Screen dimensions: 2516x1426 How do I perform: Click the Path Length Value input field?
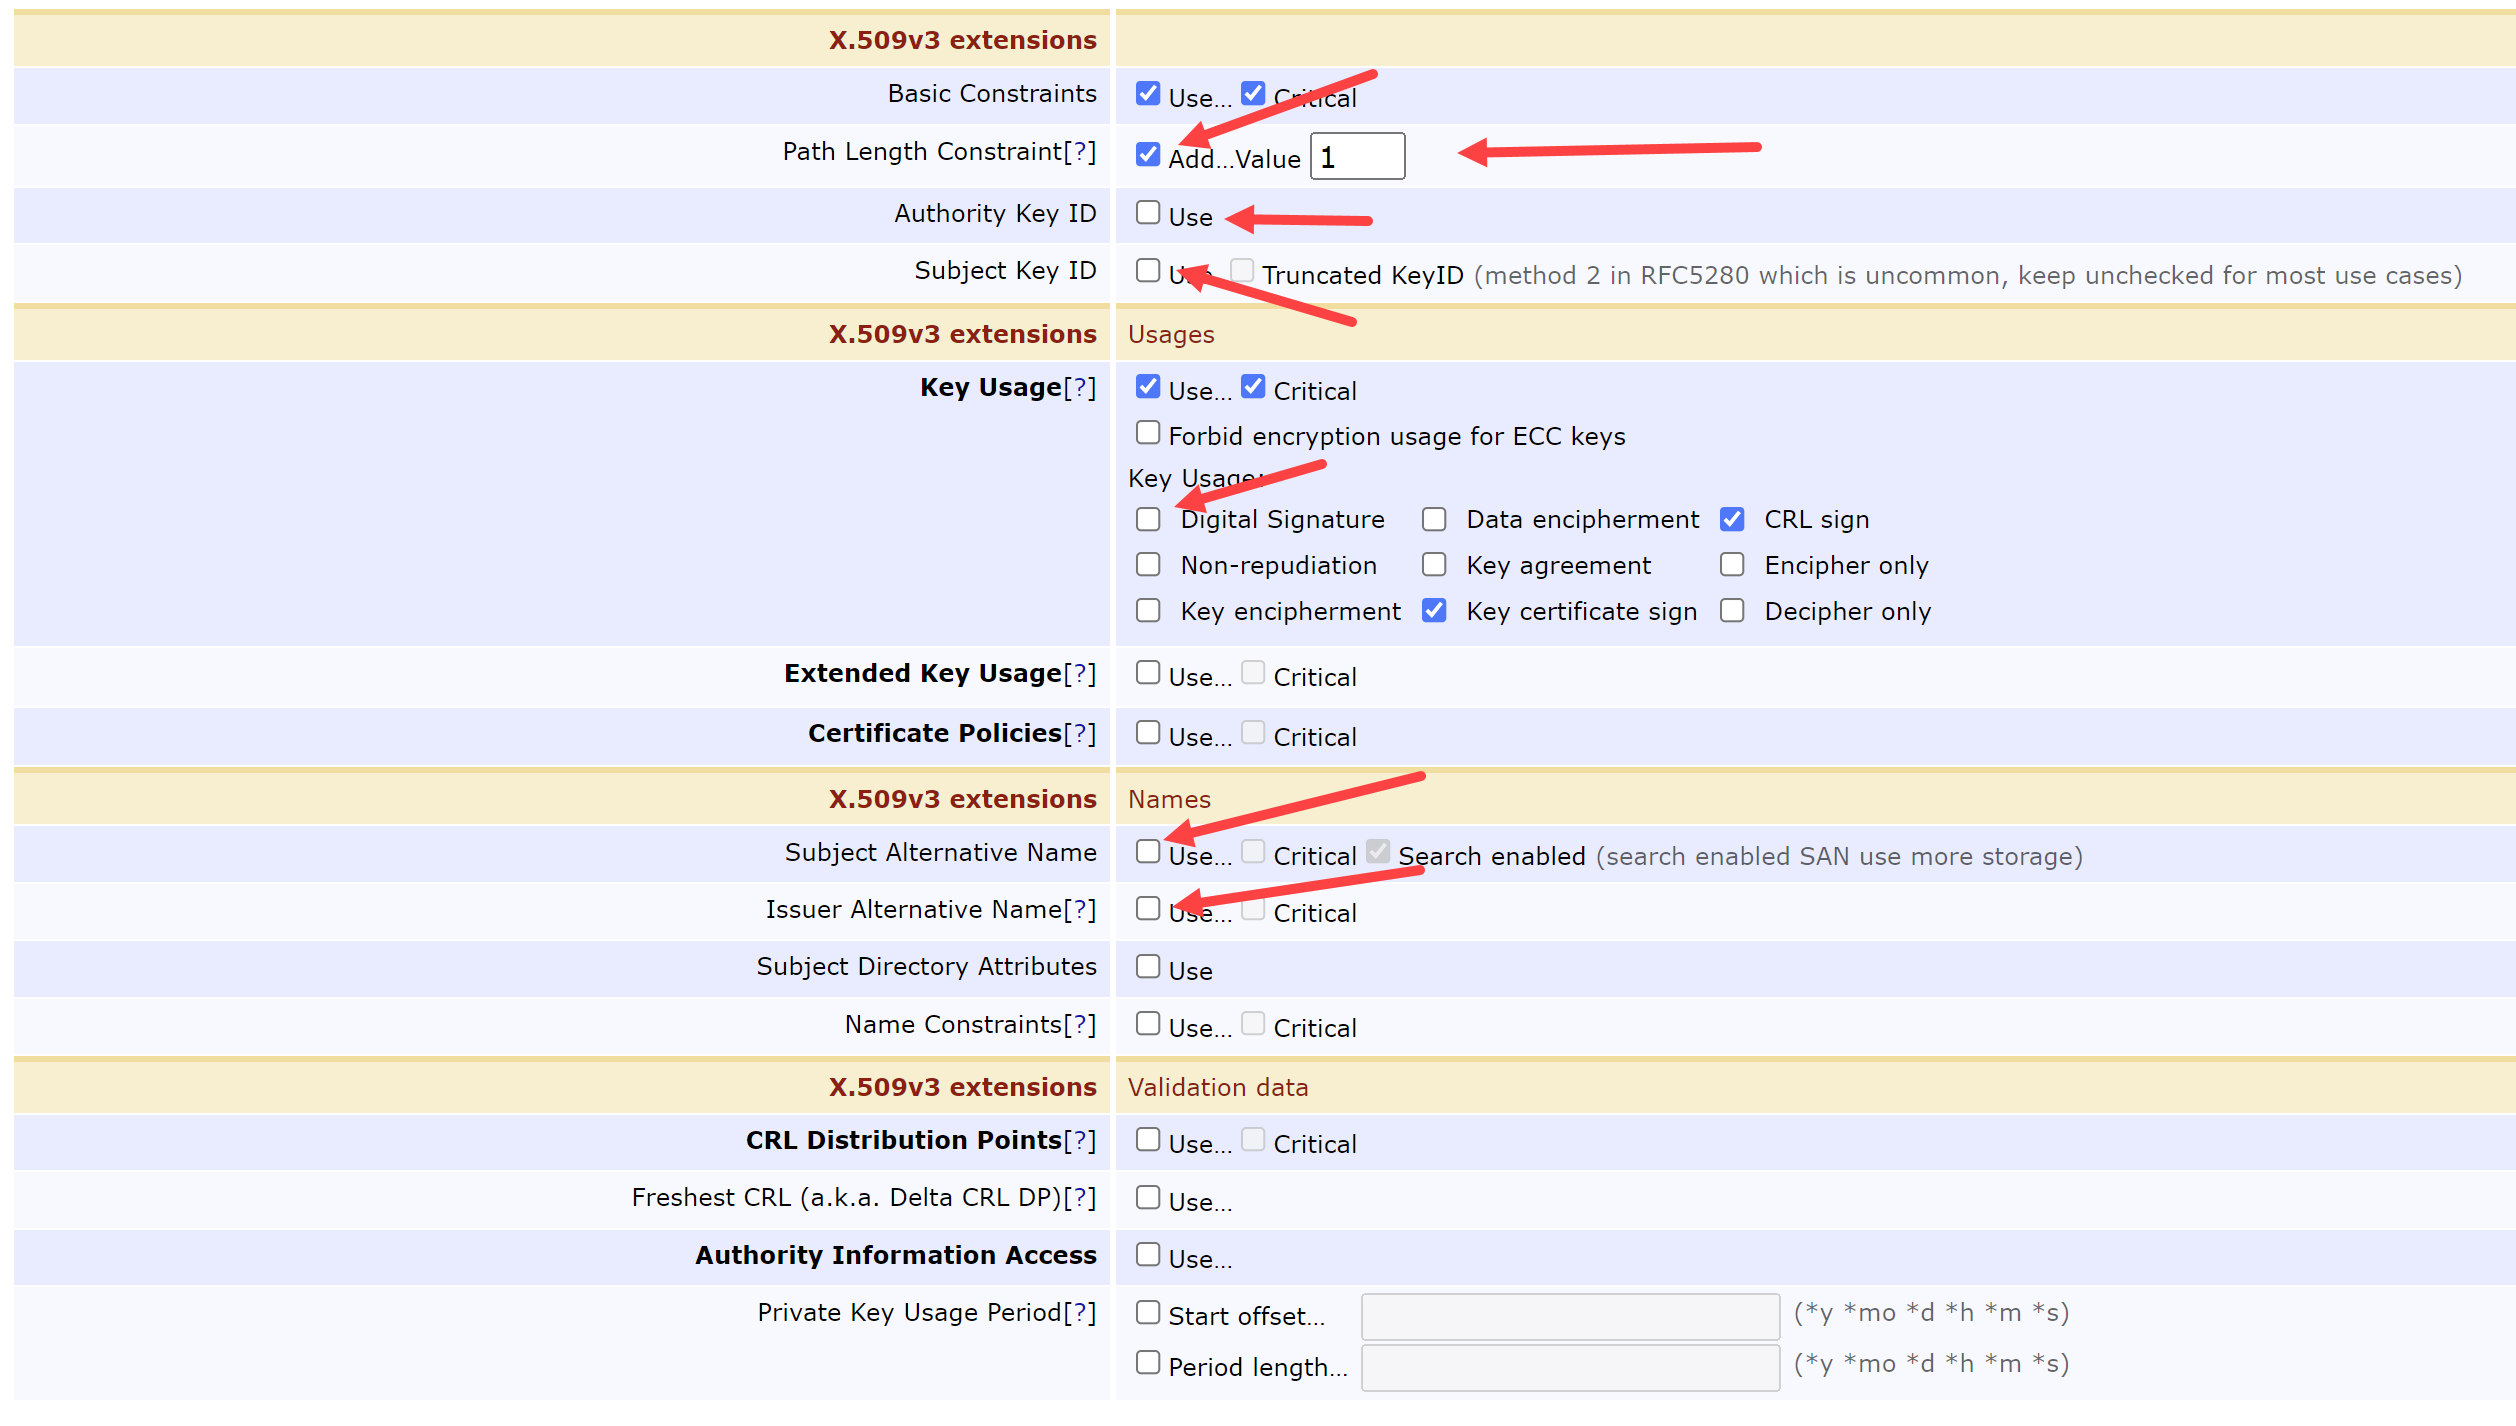coord(1357,157)
